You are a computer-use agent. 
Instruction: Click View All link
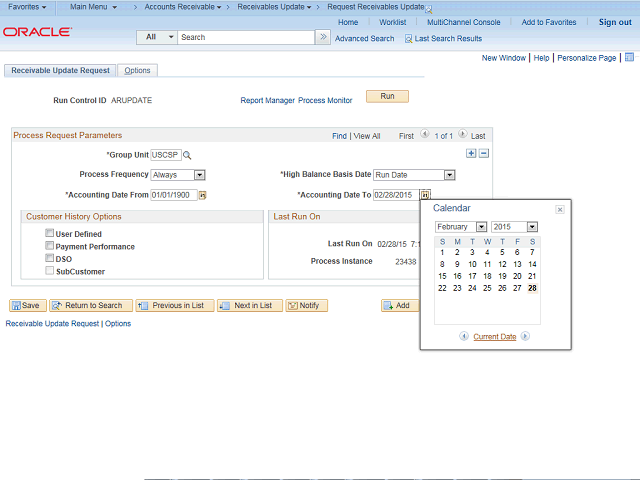(x=367, y=136)
